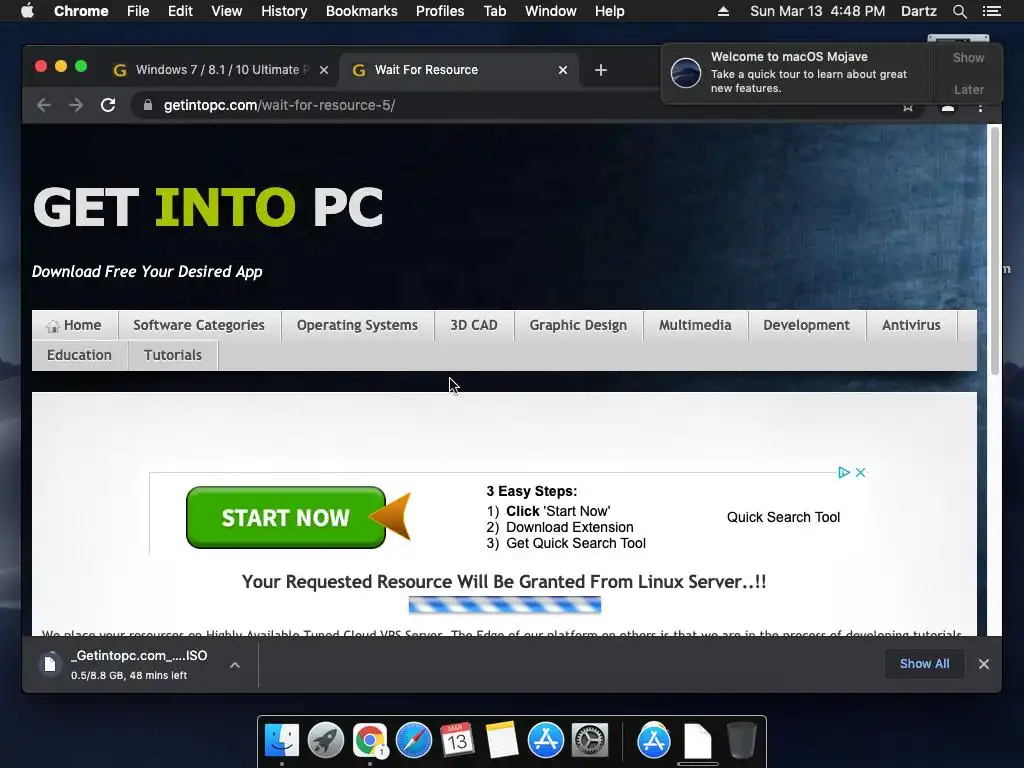1024x768 pixels.
Task: Close the Wait For Resource tab
Action: [563, 70]
